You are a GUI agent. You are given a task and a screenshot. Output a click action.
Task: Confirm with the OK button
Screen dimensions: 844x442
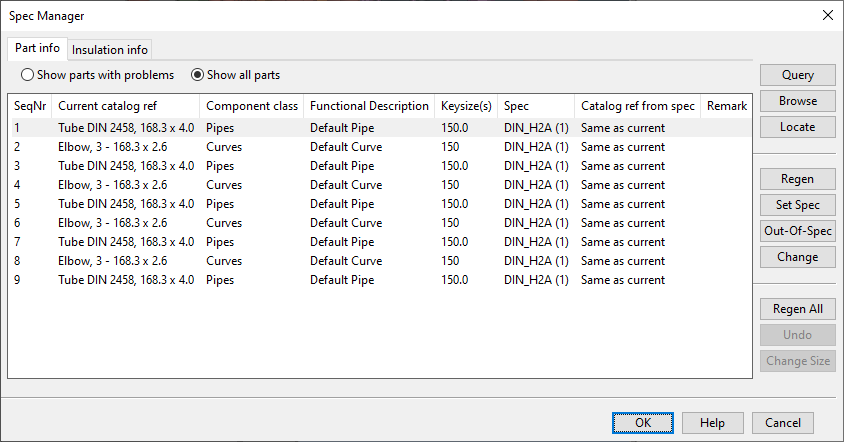click(643, 423)
